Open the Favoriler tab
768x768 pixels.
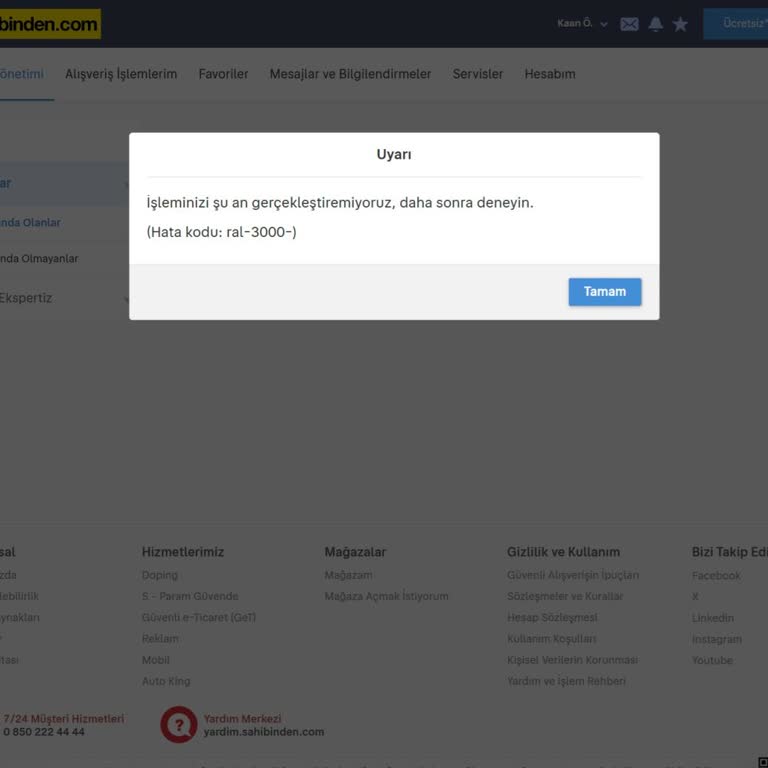tap(223, 74)
